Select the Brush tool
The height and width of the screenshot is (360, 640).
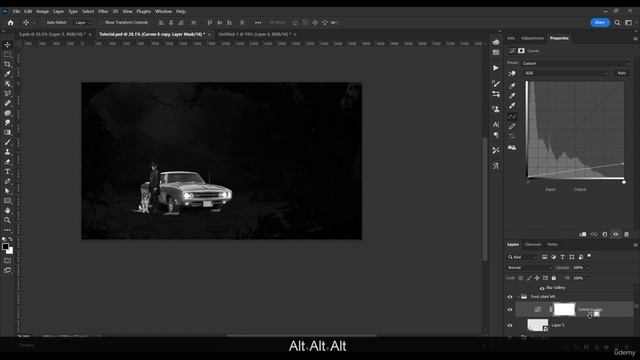(x=7, y=142)
